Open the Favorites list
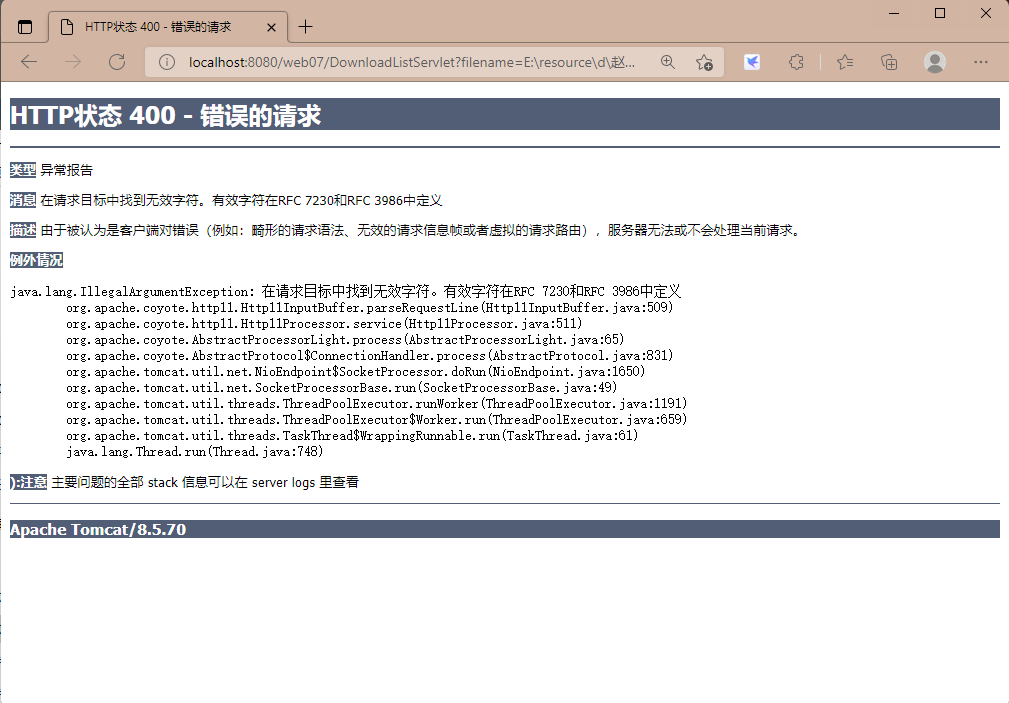 [845, 62]
